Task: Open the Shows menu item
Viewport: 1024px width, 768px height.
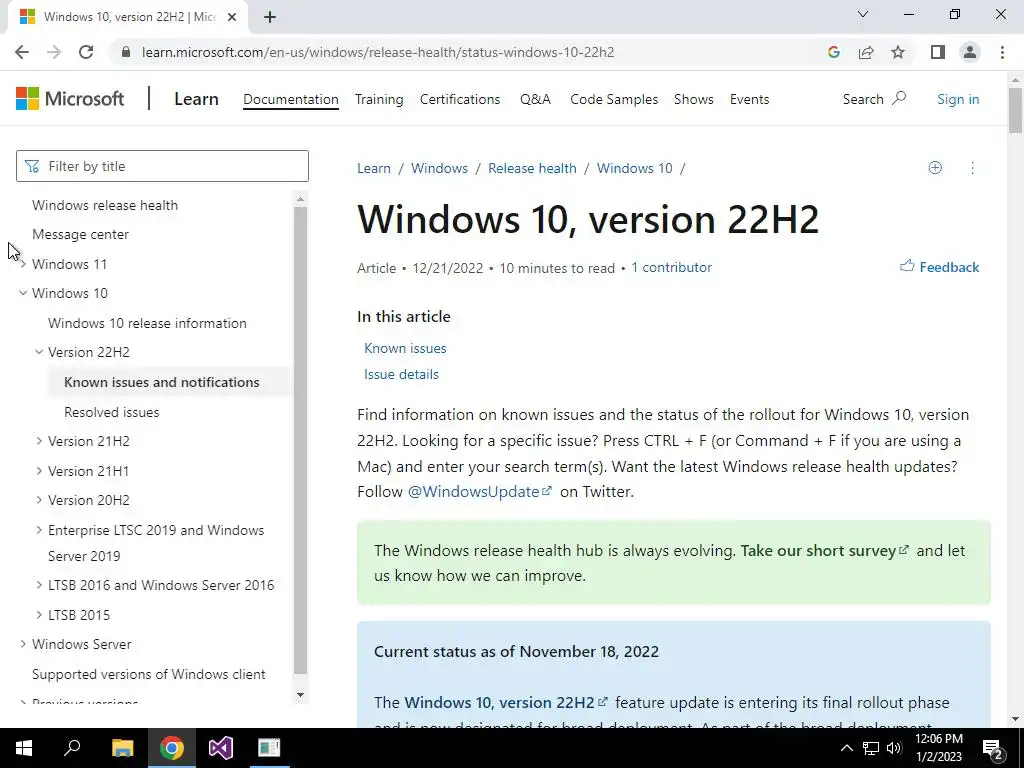Action: pyautogui.click(x=694, y=99)
